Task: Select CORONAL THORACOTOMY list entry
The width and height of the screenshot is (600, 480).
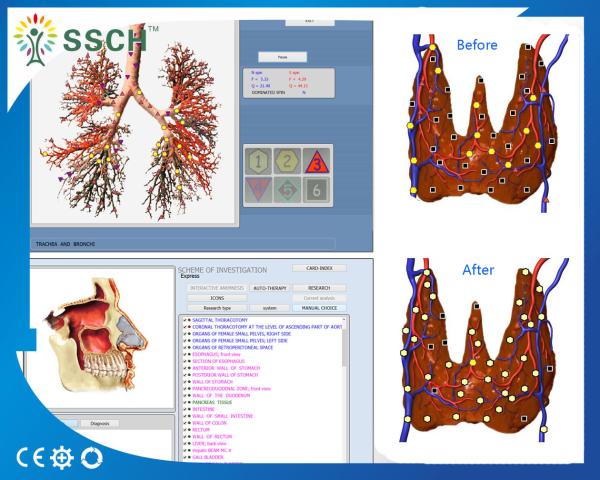Action: tap(267, 327)
